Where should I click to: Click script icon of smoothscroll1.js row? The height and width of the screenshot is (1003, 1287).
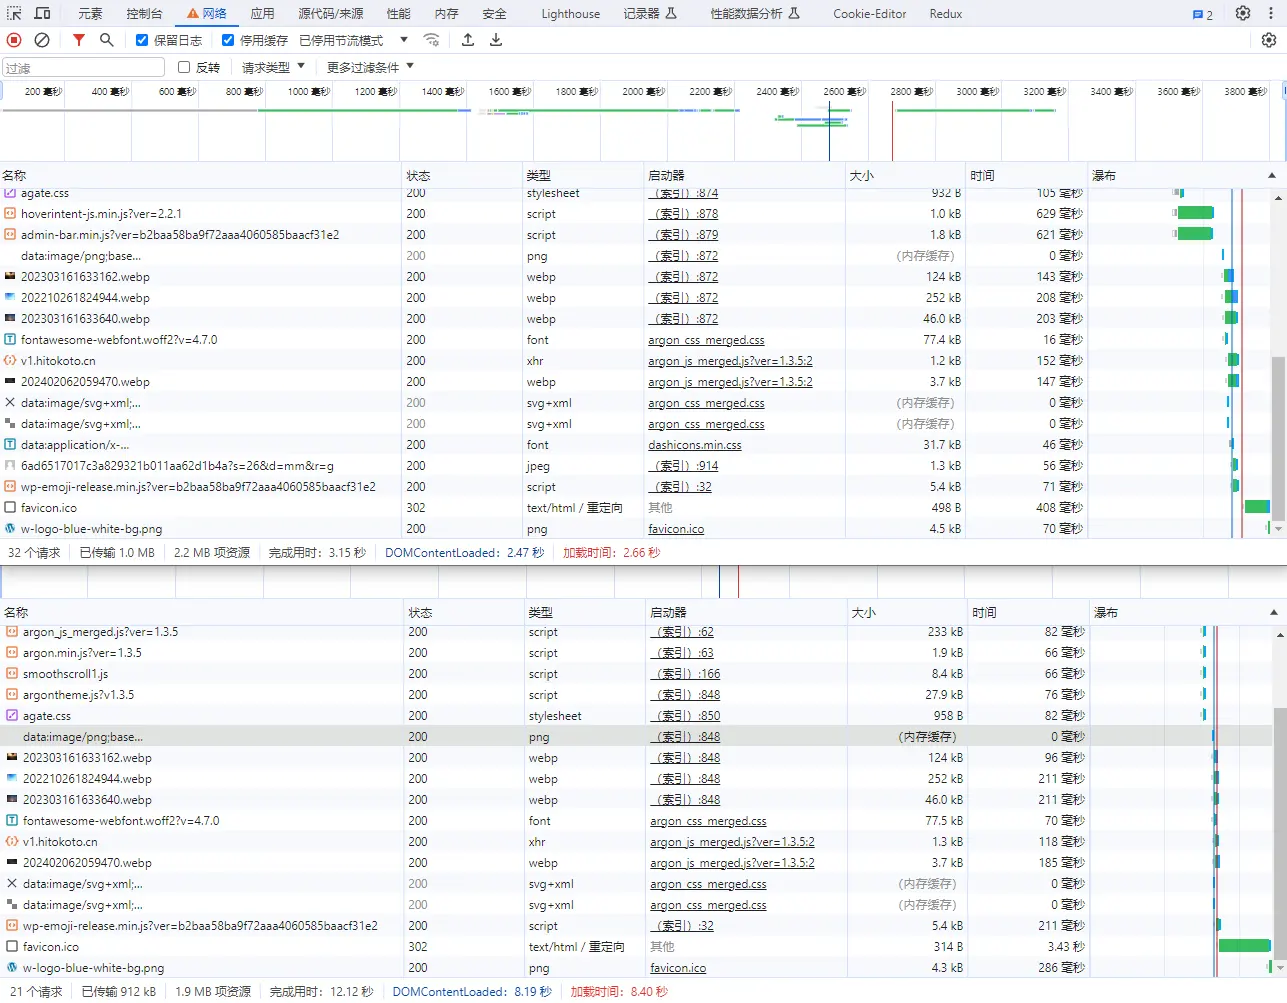click(12, 674)
